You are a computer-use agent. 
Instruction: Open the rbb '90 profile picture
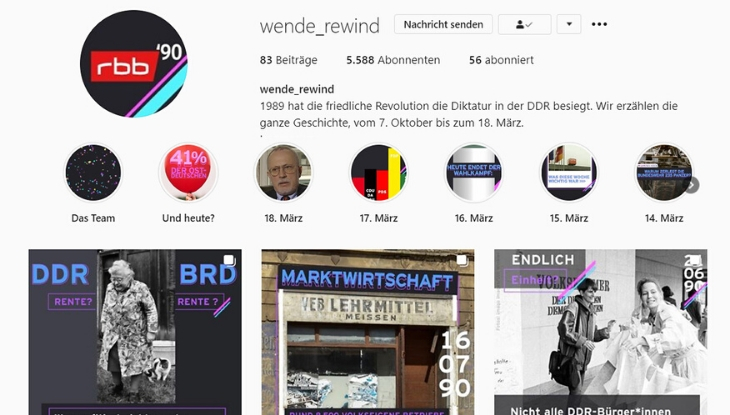[134, 64]
